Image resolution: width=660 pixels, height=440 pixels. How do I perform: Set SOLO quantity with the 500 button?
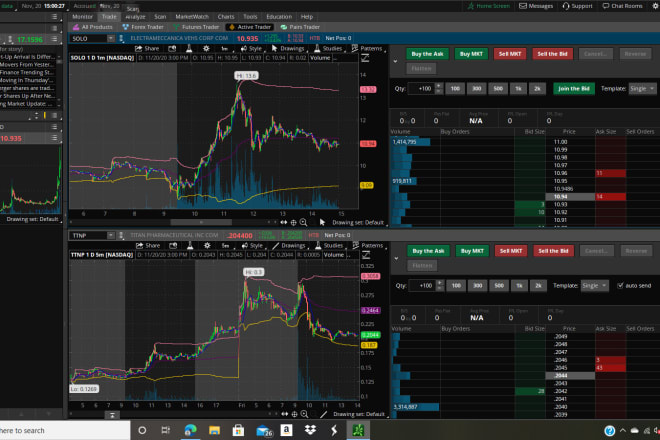tap(498, 88)
